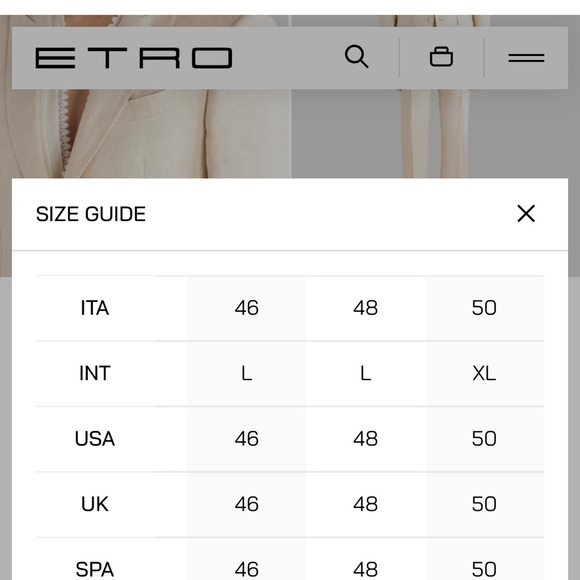This screenshot has height=580, width=580.
Task: Click the SIZE GUIDE heading
Action: click(91, 214)
